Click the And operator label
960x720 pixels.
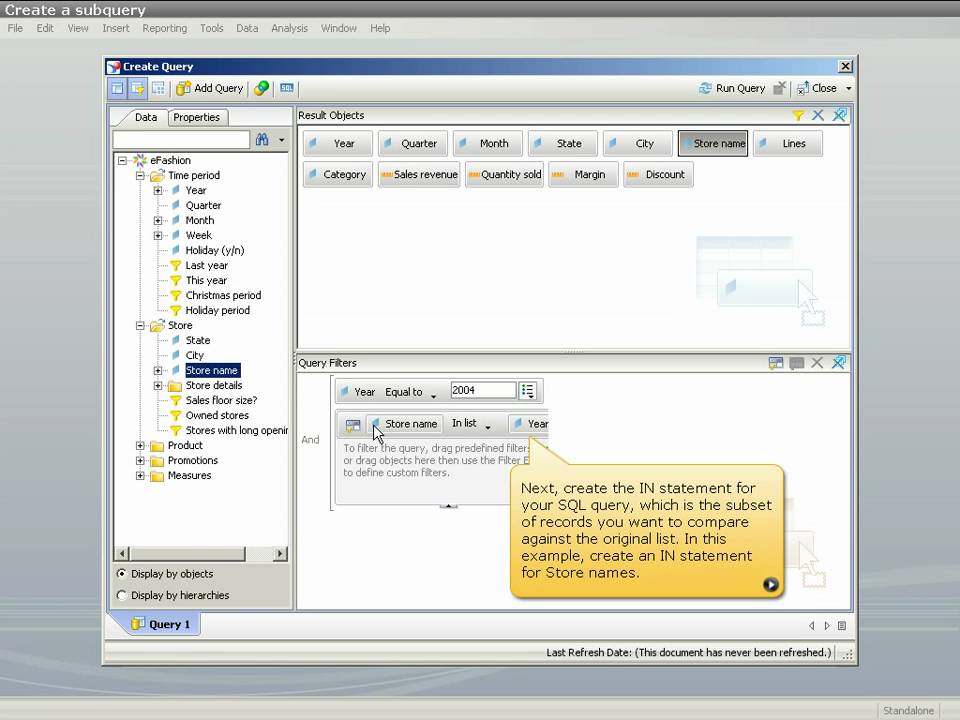pos(310,440)
